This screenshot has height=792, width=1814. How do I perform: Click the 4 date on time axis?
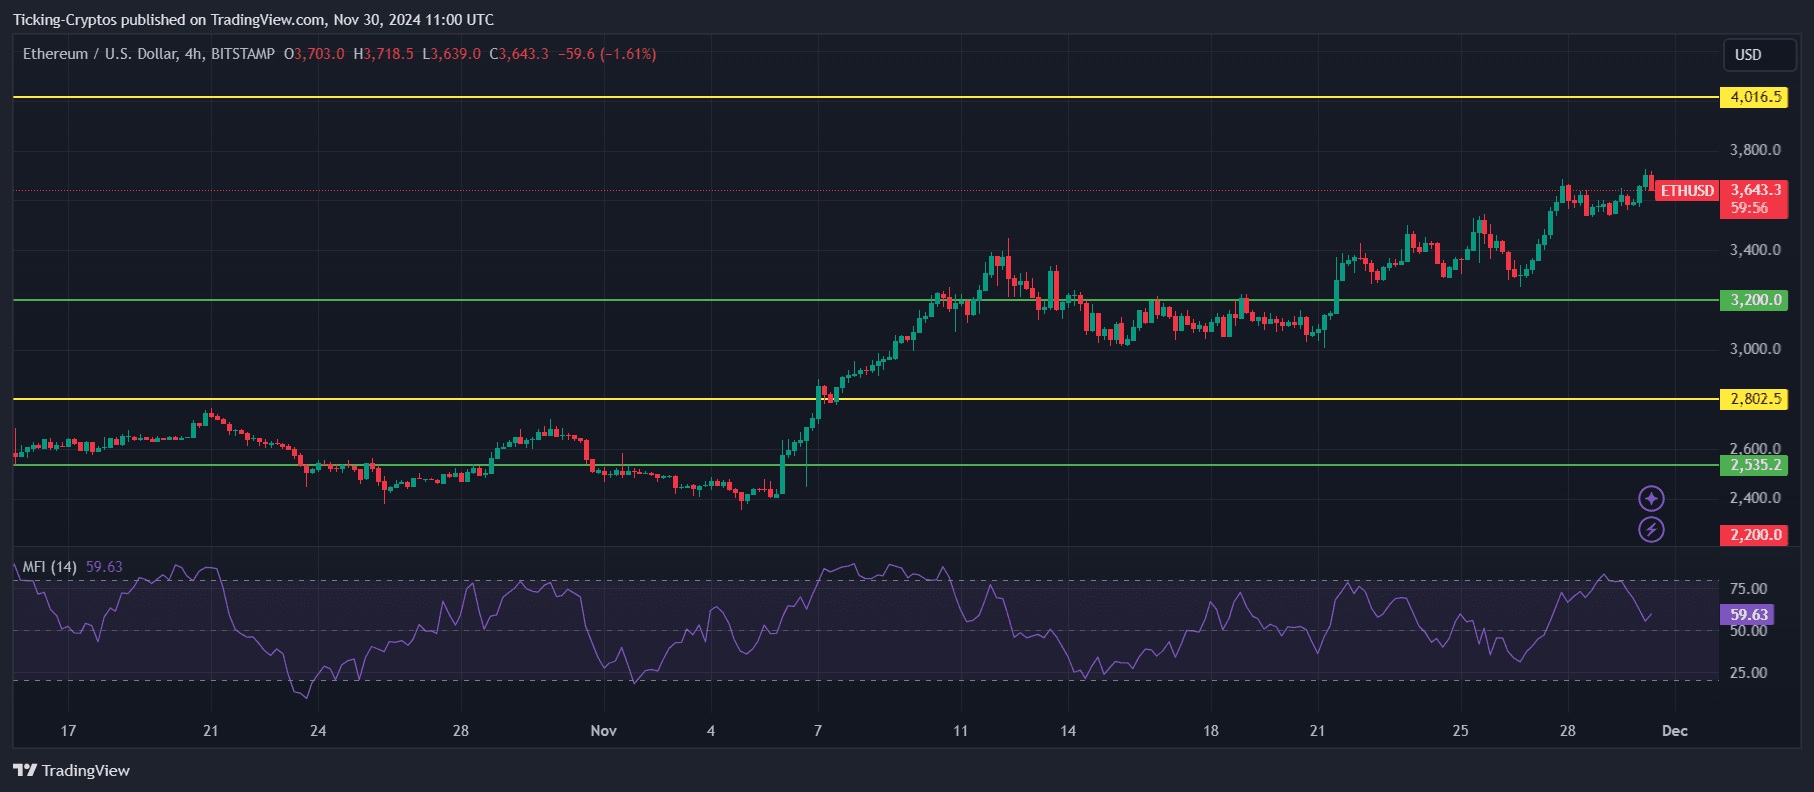[x=711, y=731]
